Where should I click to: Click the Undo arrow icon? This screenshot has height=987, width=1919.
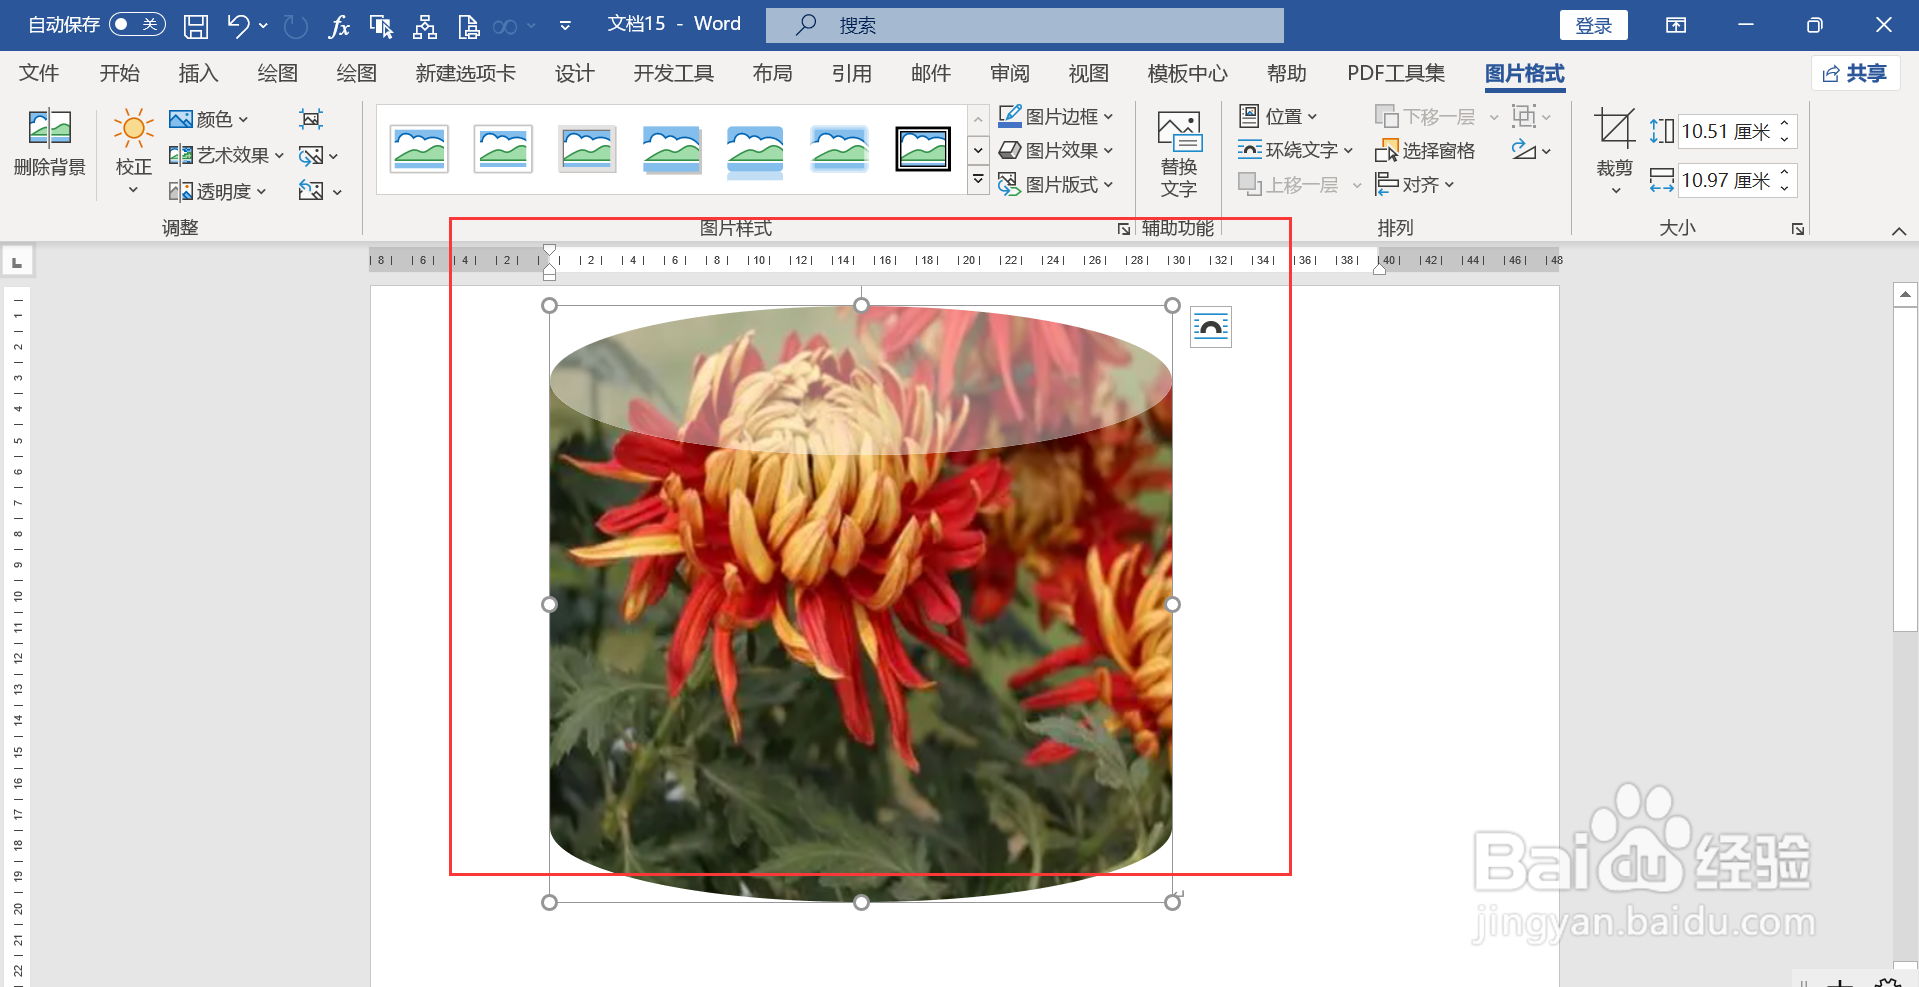pyautogui.click(x=238, y=25)
